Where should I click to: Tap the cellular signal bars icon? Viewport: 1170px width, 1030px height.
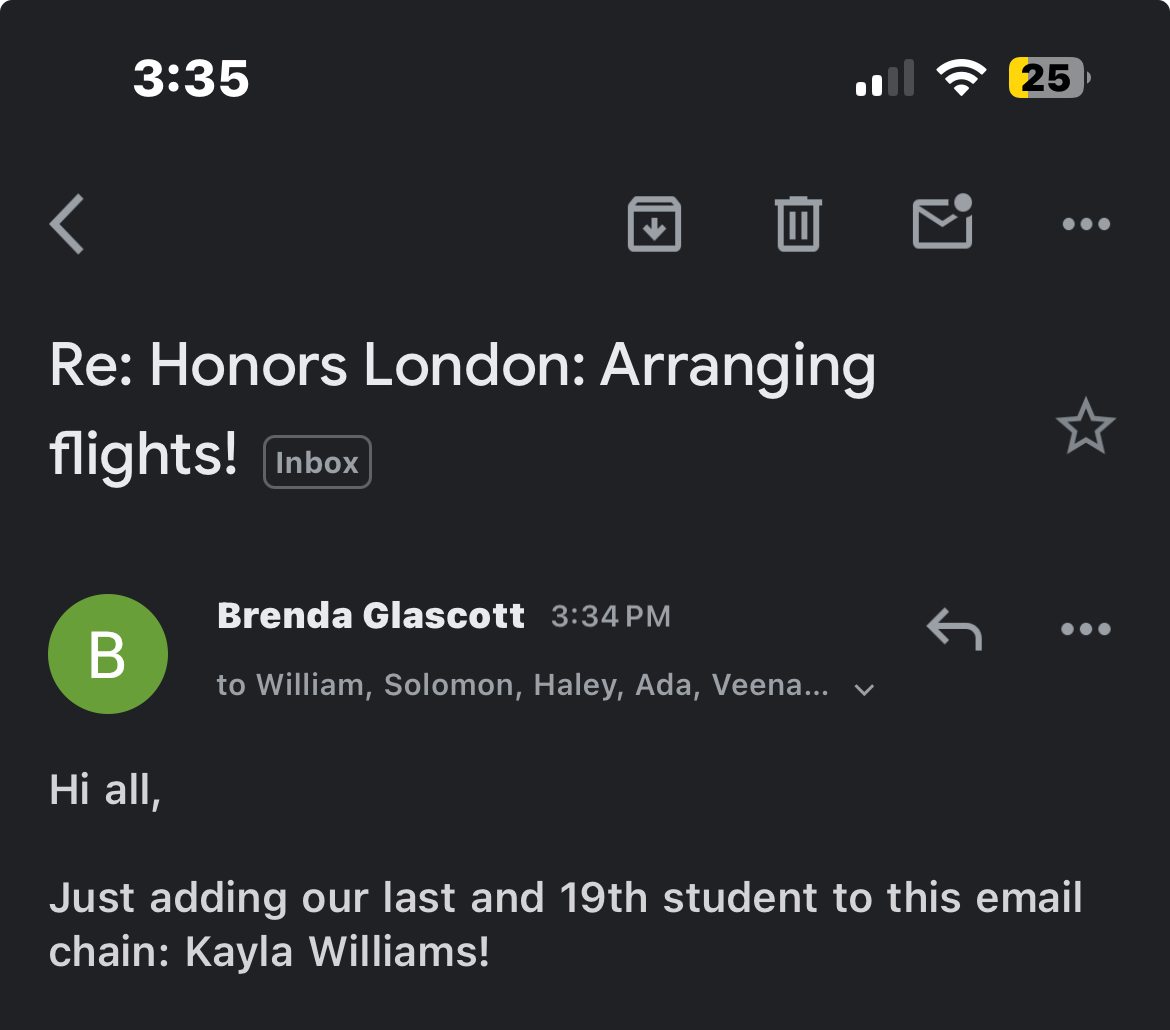[885, 78]
